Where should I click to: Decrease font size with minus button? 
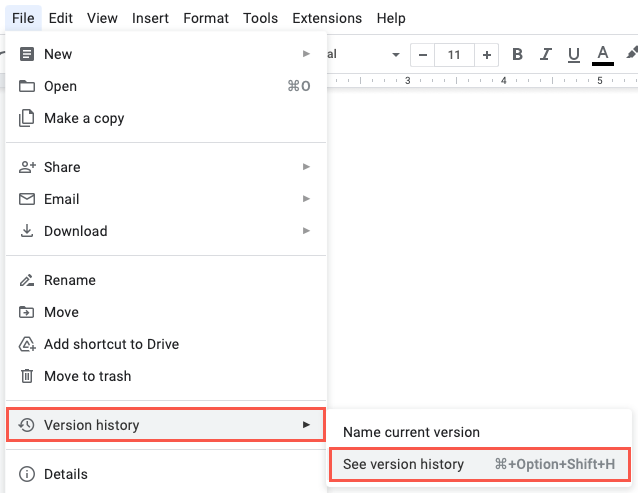click(x=423, y=55)
